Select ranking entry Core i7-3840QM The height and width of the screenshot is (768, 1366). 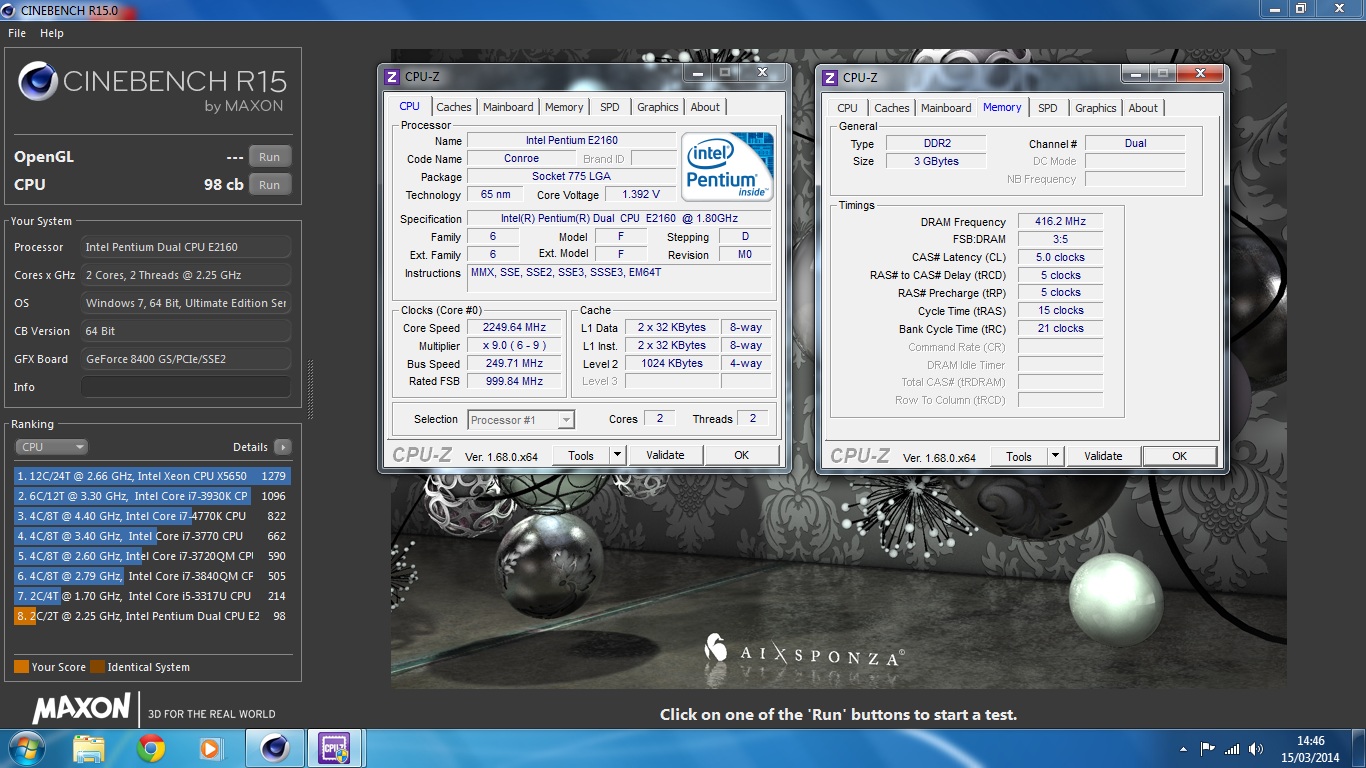(152, 576)
